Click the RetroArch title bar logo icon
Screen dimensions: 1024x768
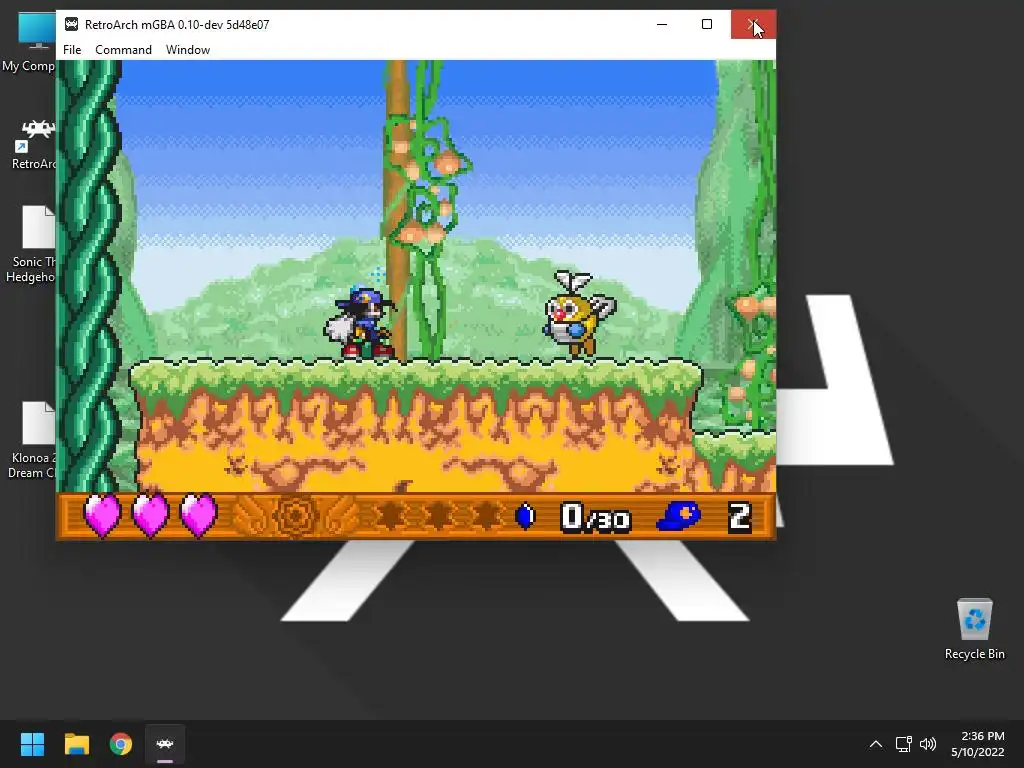click(x=71, y=24)
